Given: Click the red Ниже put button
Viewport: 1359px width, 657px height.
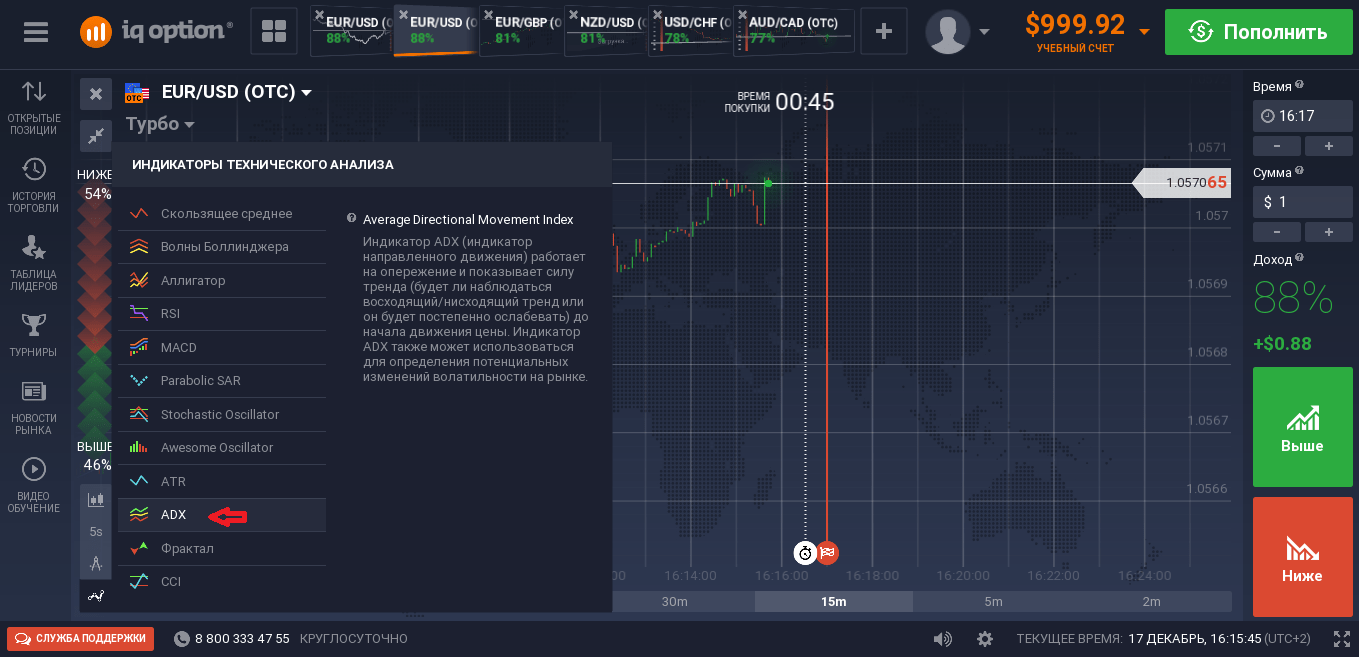Looking at the screenshot, I should (1302, 558).
